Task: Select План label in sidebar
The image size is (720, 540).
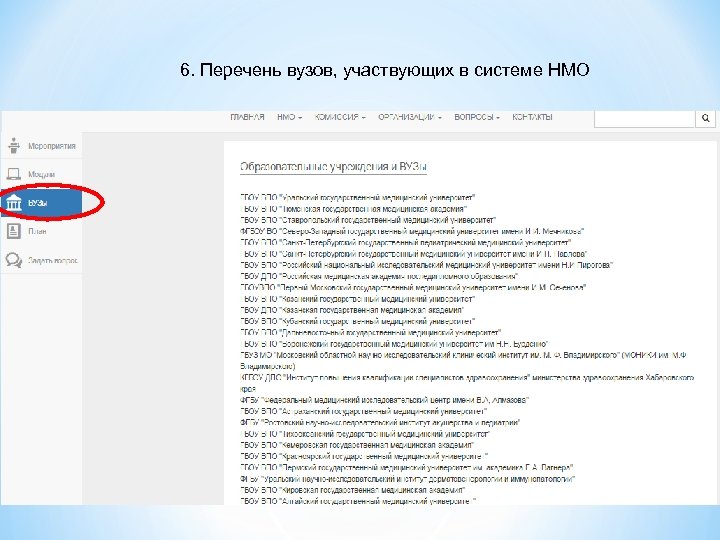Action: coord(37,231)
